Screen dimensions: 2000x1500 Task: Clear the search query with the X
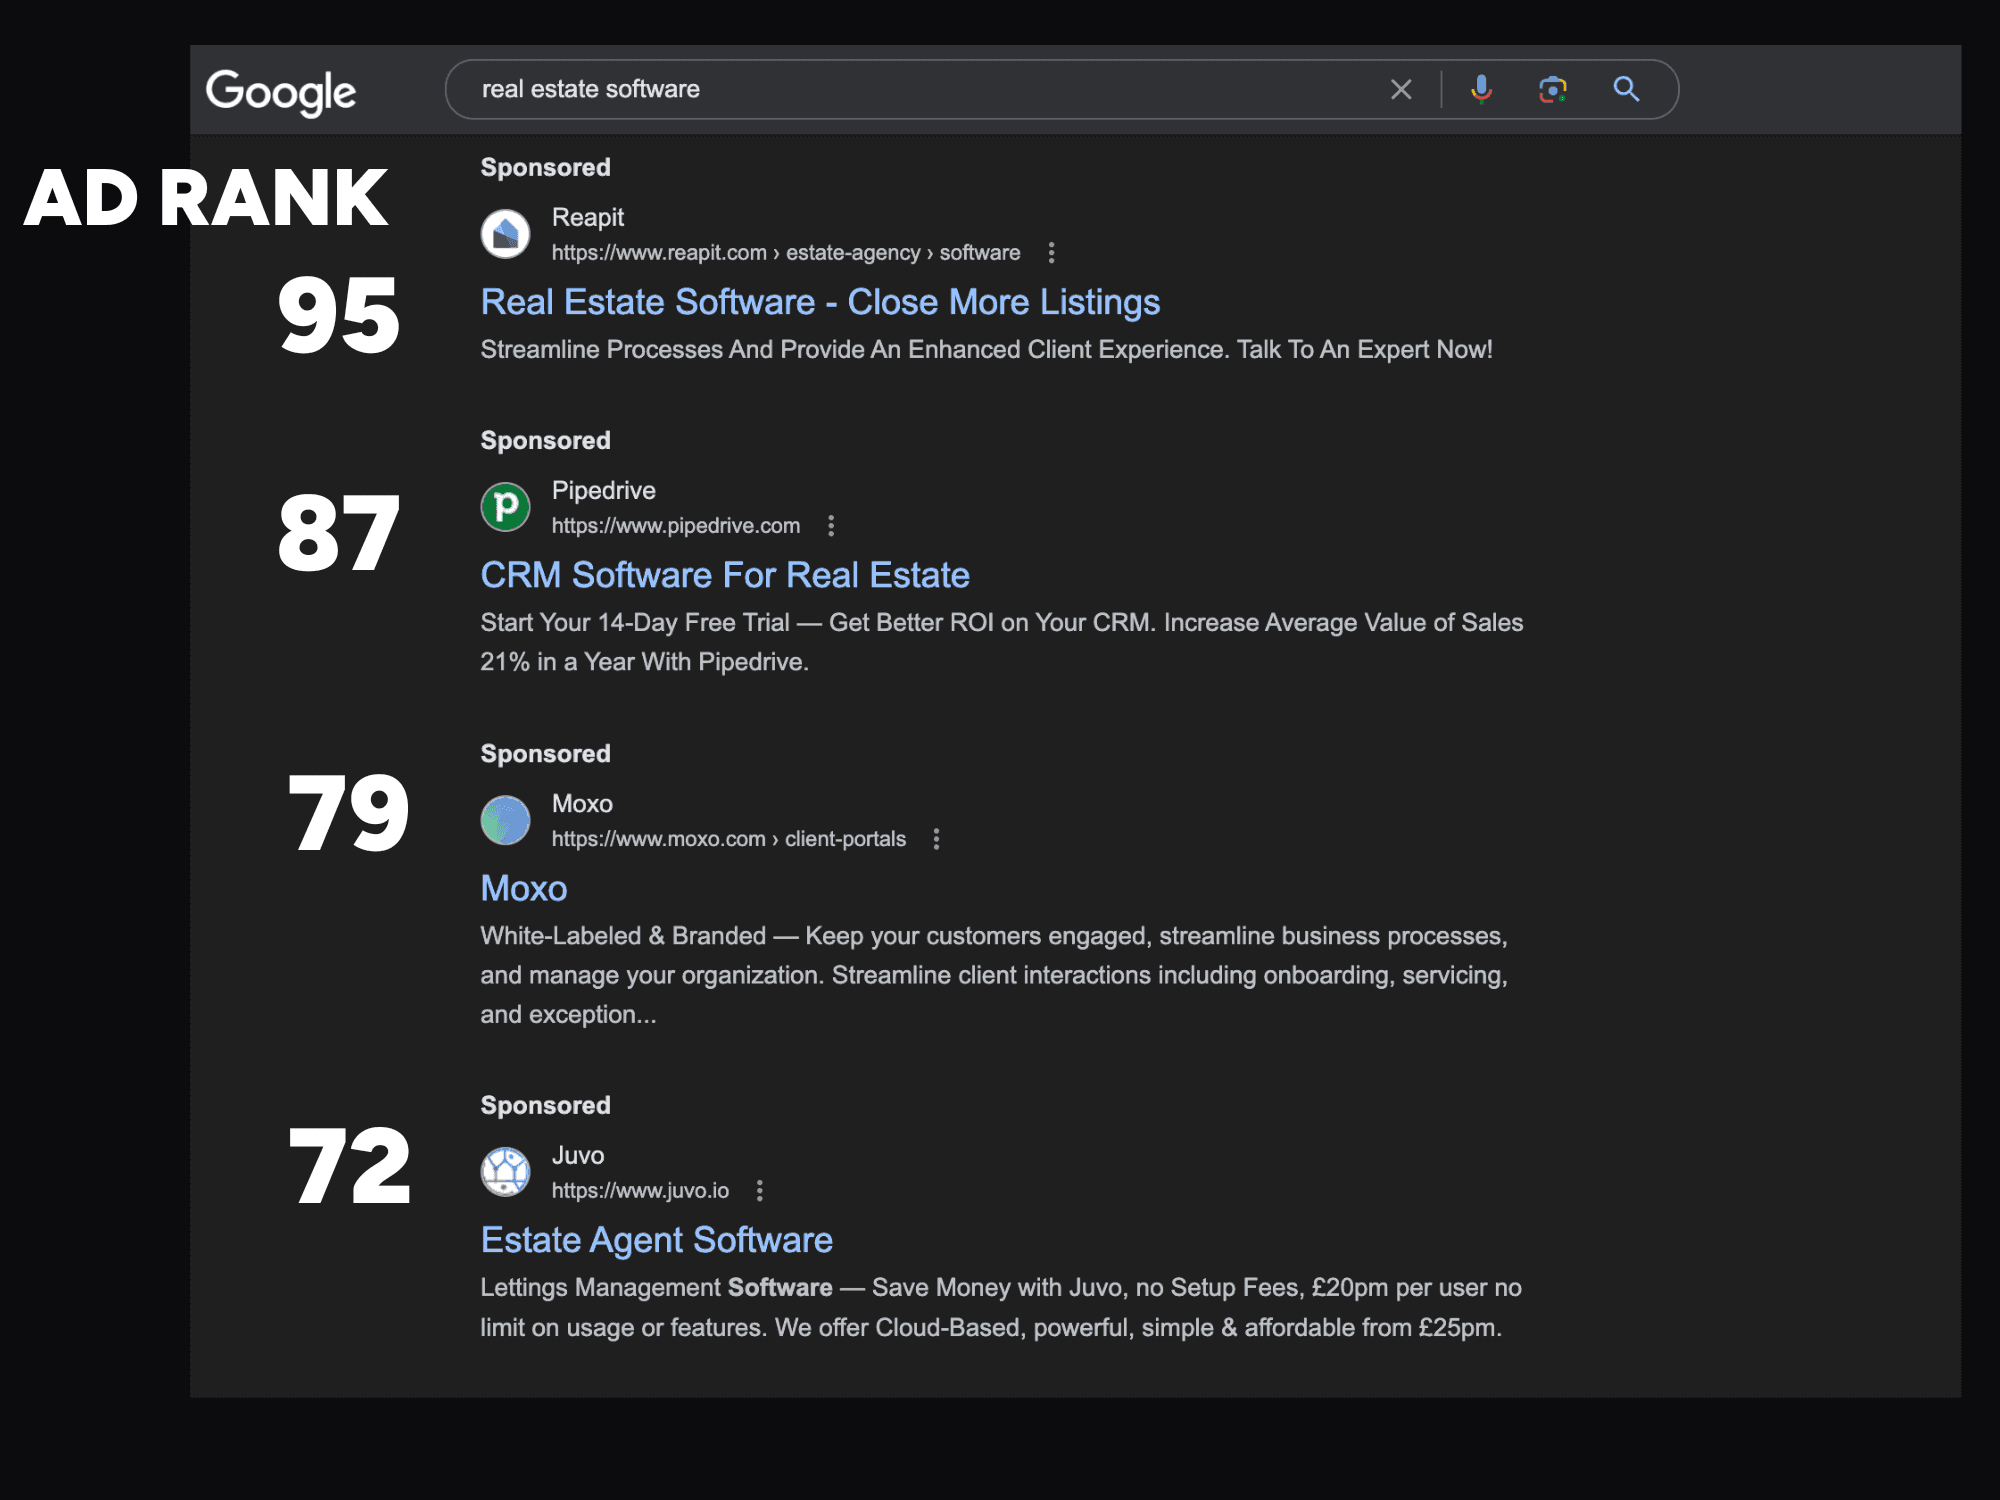(1400, 89)
